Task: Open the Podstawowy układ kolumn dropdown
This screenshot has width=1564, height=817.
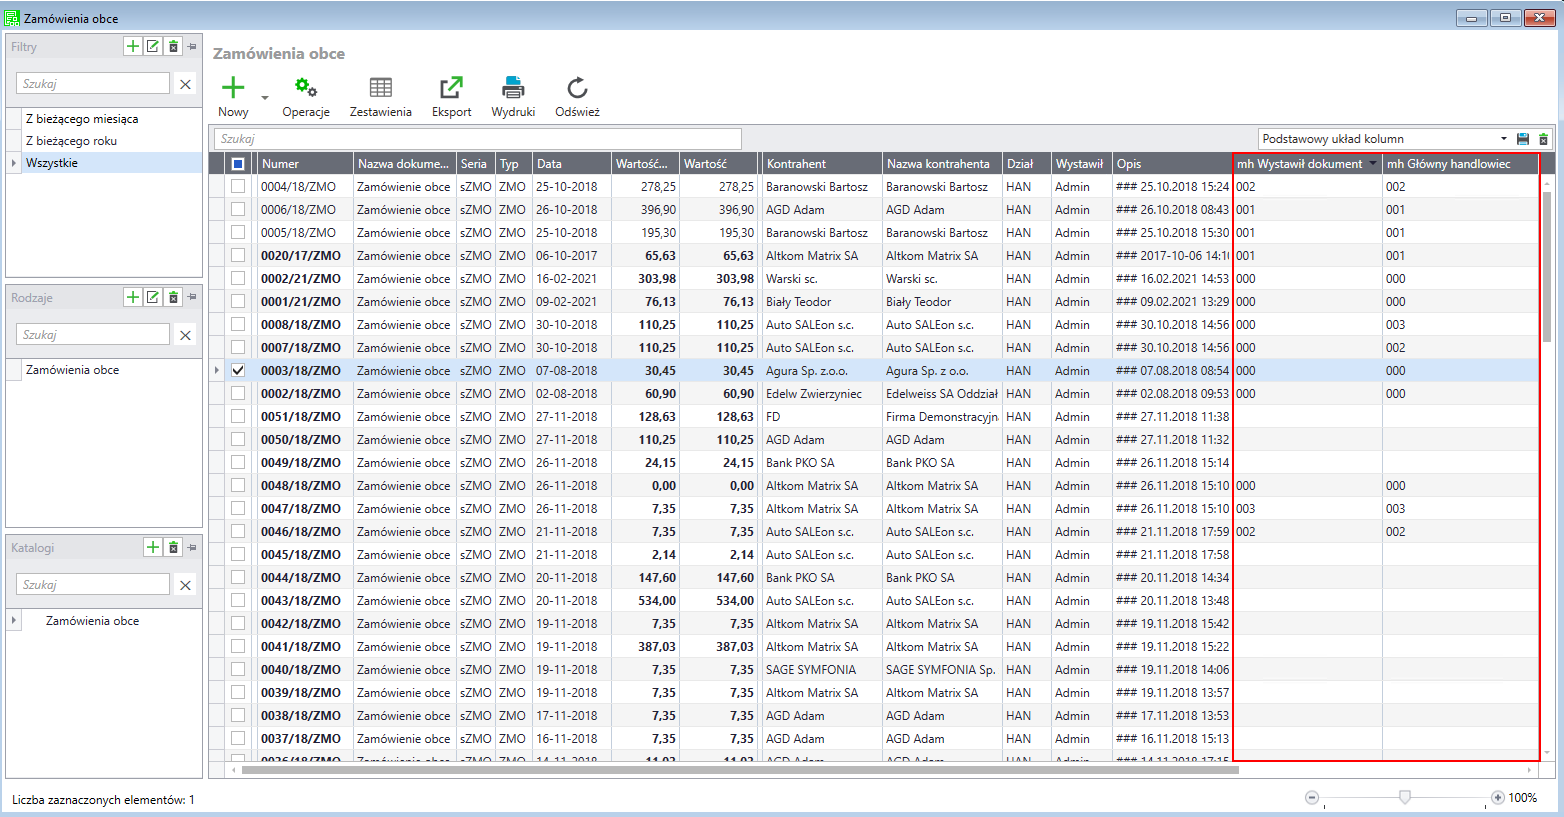Action: [1503, 139]
